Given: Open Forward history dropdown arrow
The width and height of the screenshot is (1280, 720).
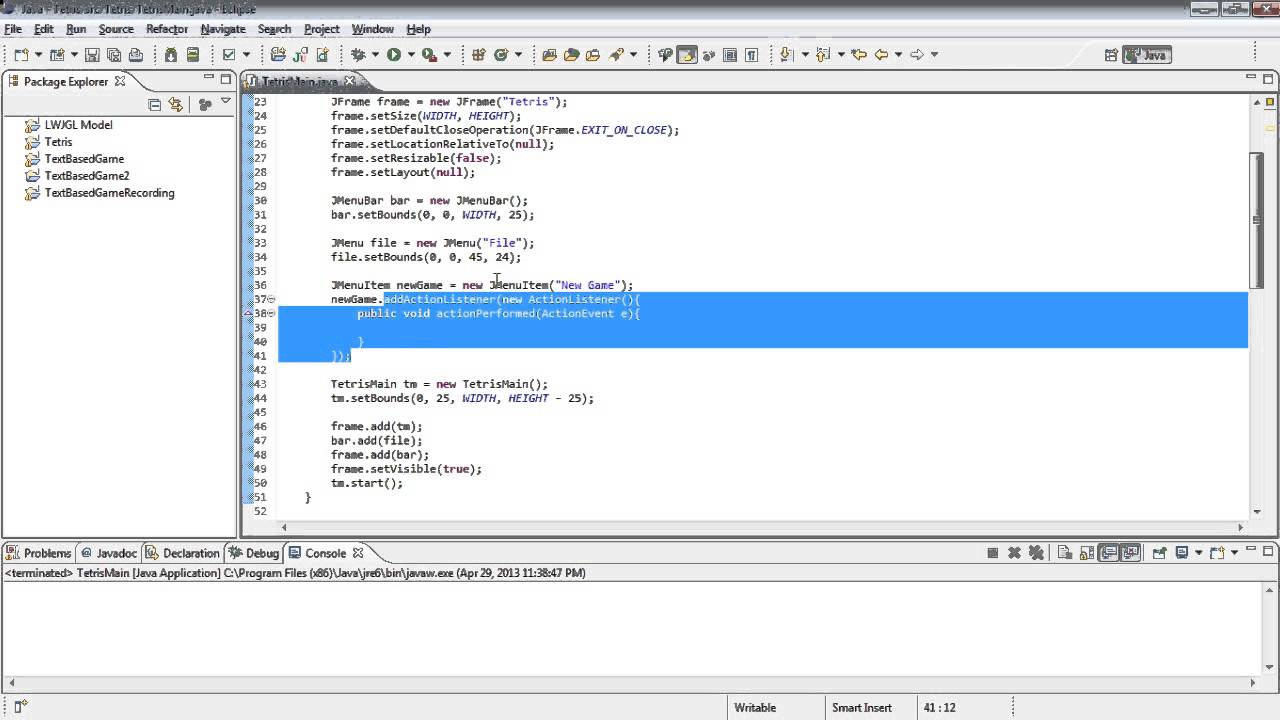Looking at the screenshot, I should tap(934, 55).
